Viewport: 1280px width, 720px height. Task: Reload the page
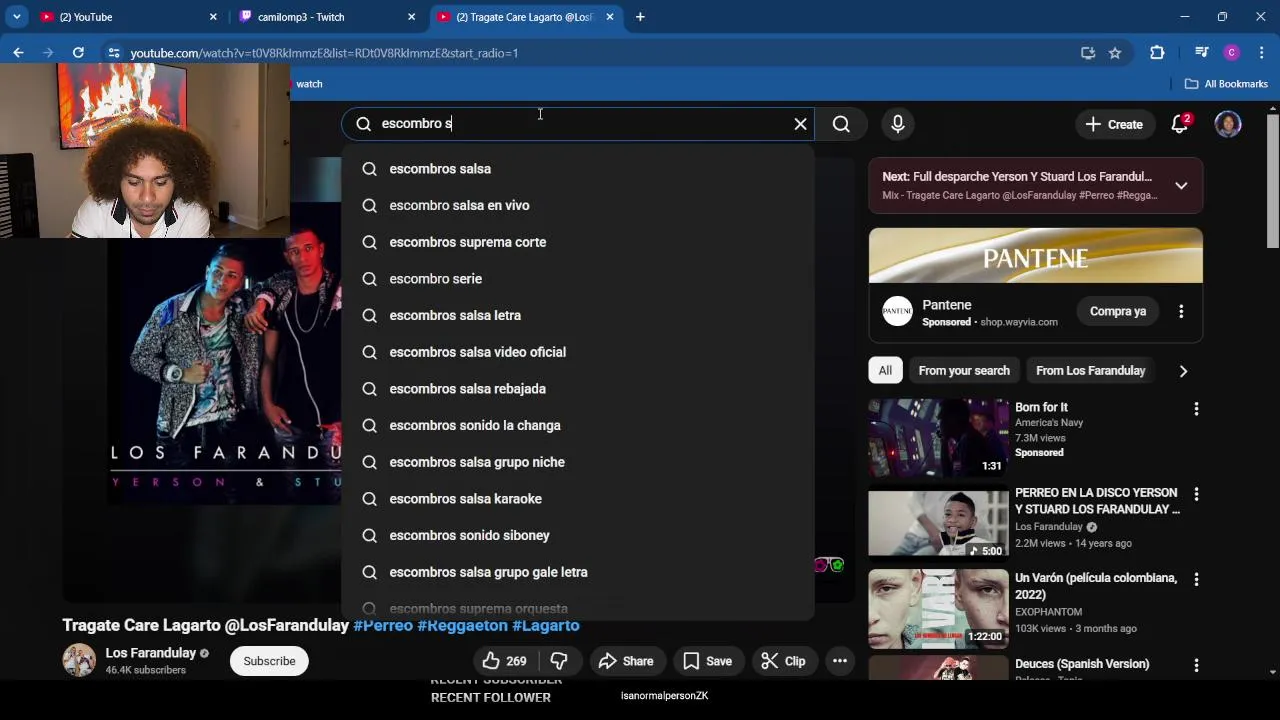pyautogui.click(x=78, y=53)
